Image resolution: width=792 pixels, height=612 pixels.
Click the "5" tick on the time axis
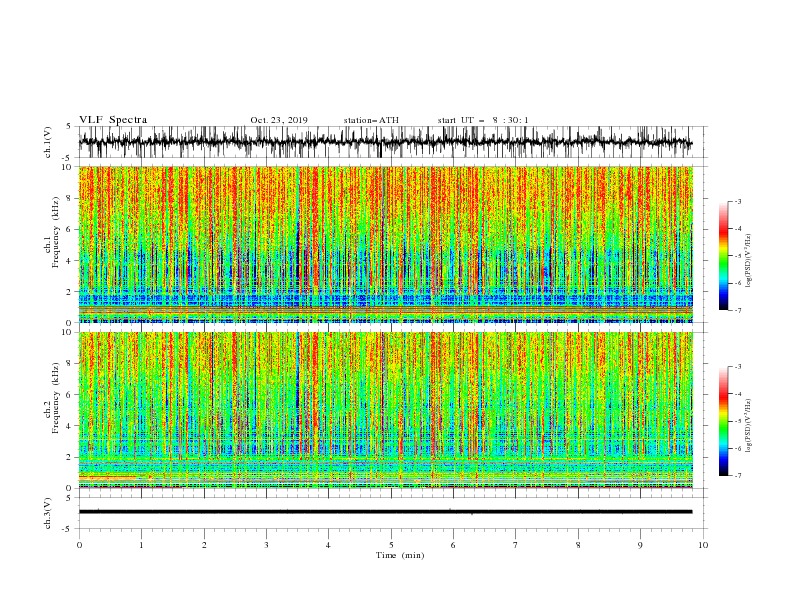391,545
